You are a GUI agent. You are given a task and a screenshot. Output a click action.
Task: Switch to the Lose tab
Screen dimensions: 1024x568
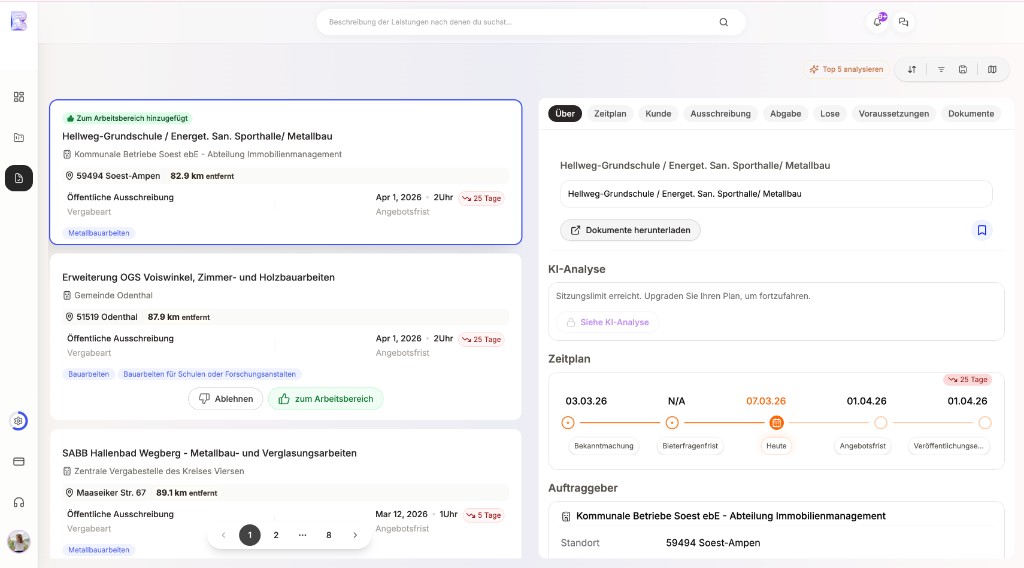pyautogui.click(x=830, y=114)
